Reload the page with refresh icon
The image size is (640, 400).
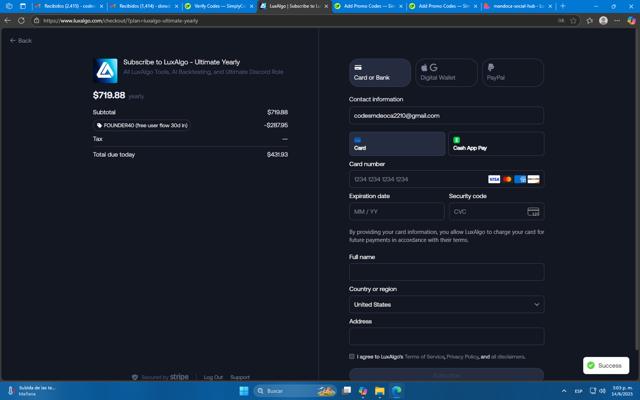[x=21, y=20]
